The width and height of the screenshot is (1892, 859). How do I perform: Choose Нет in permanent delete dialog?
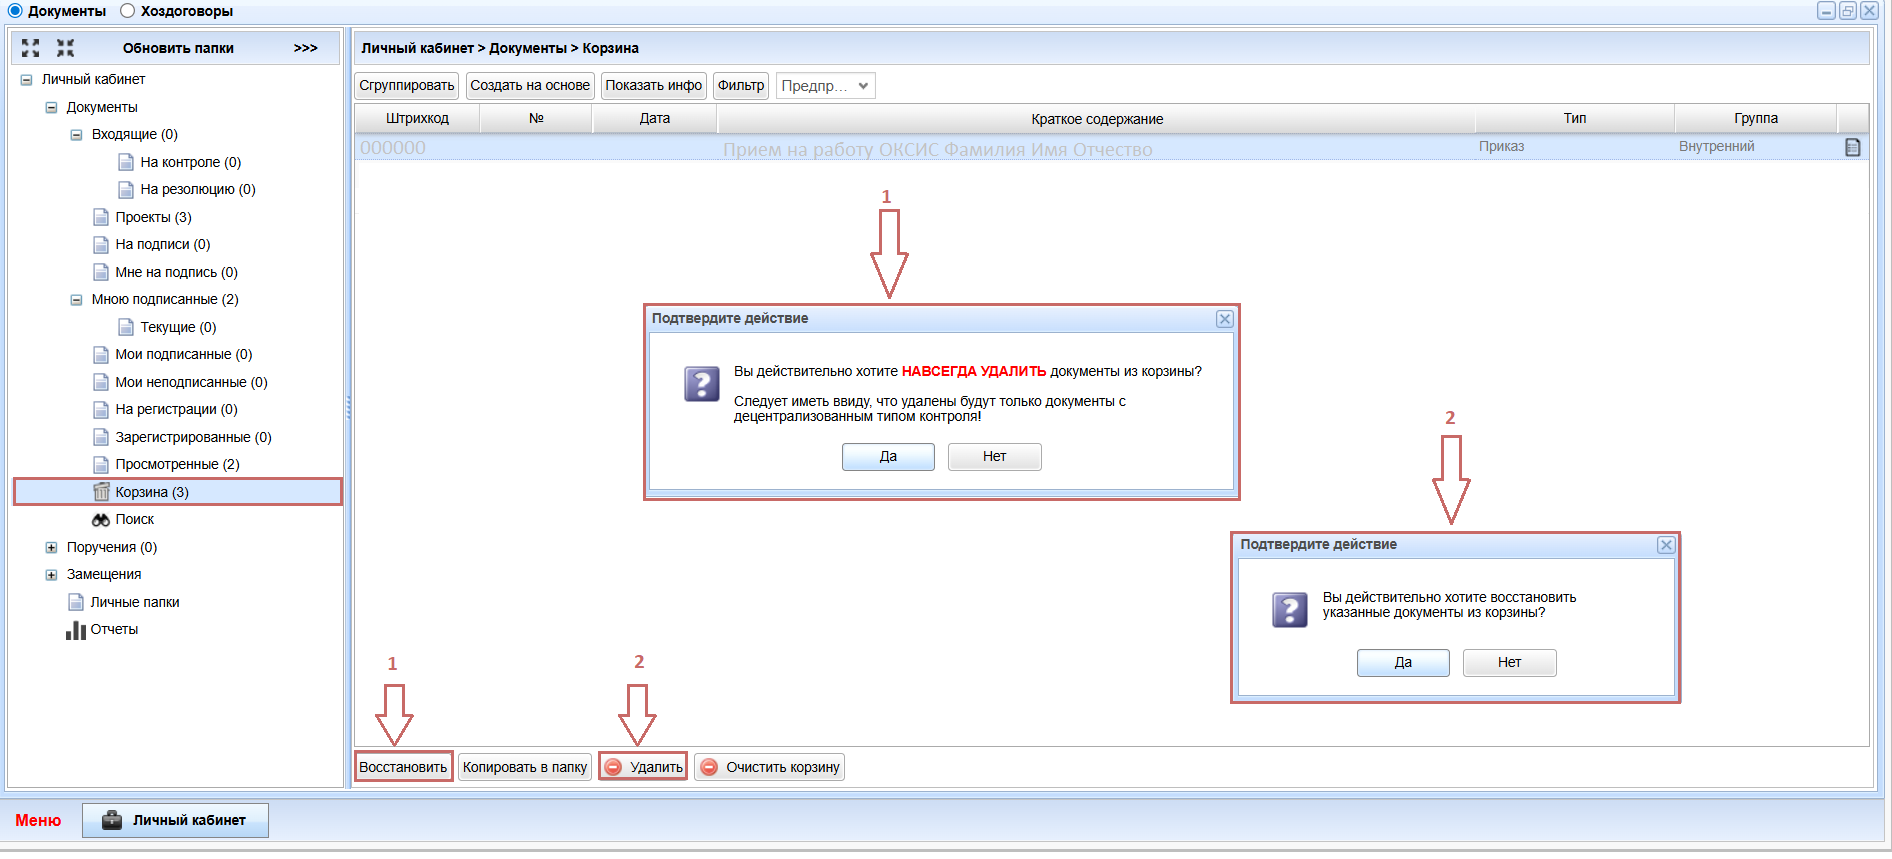click(994, 457)
